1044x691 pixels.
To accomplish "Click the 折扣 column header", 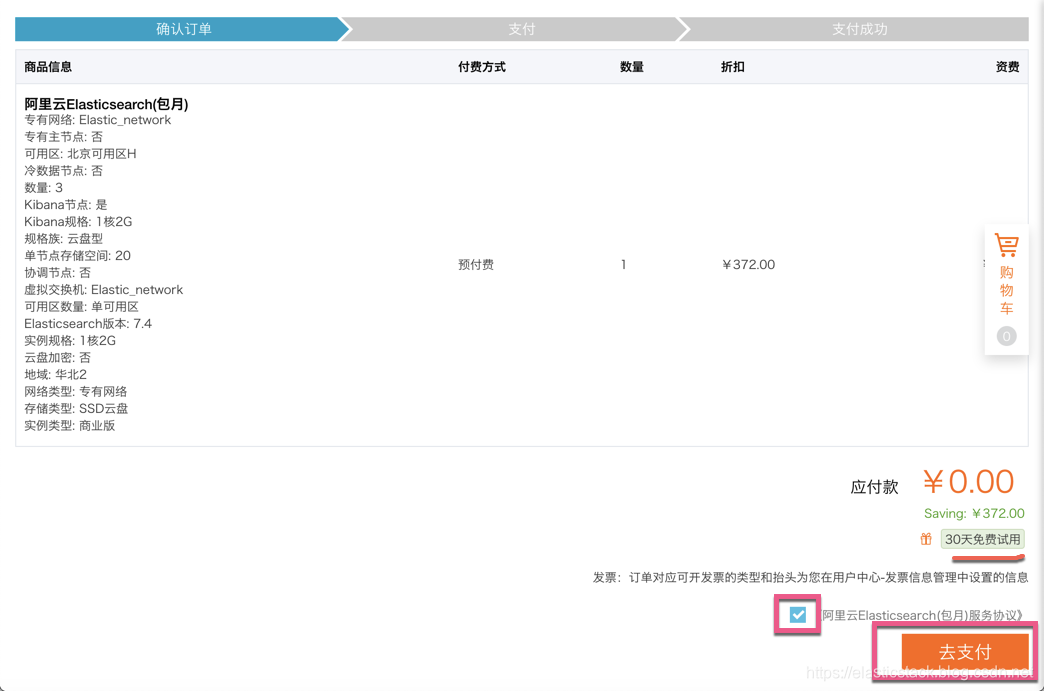I will (732, 67).
